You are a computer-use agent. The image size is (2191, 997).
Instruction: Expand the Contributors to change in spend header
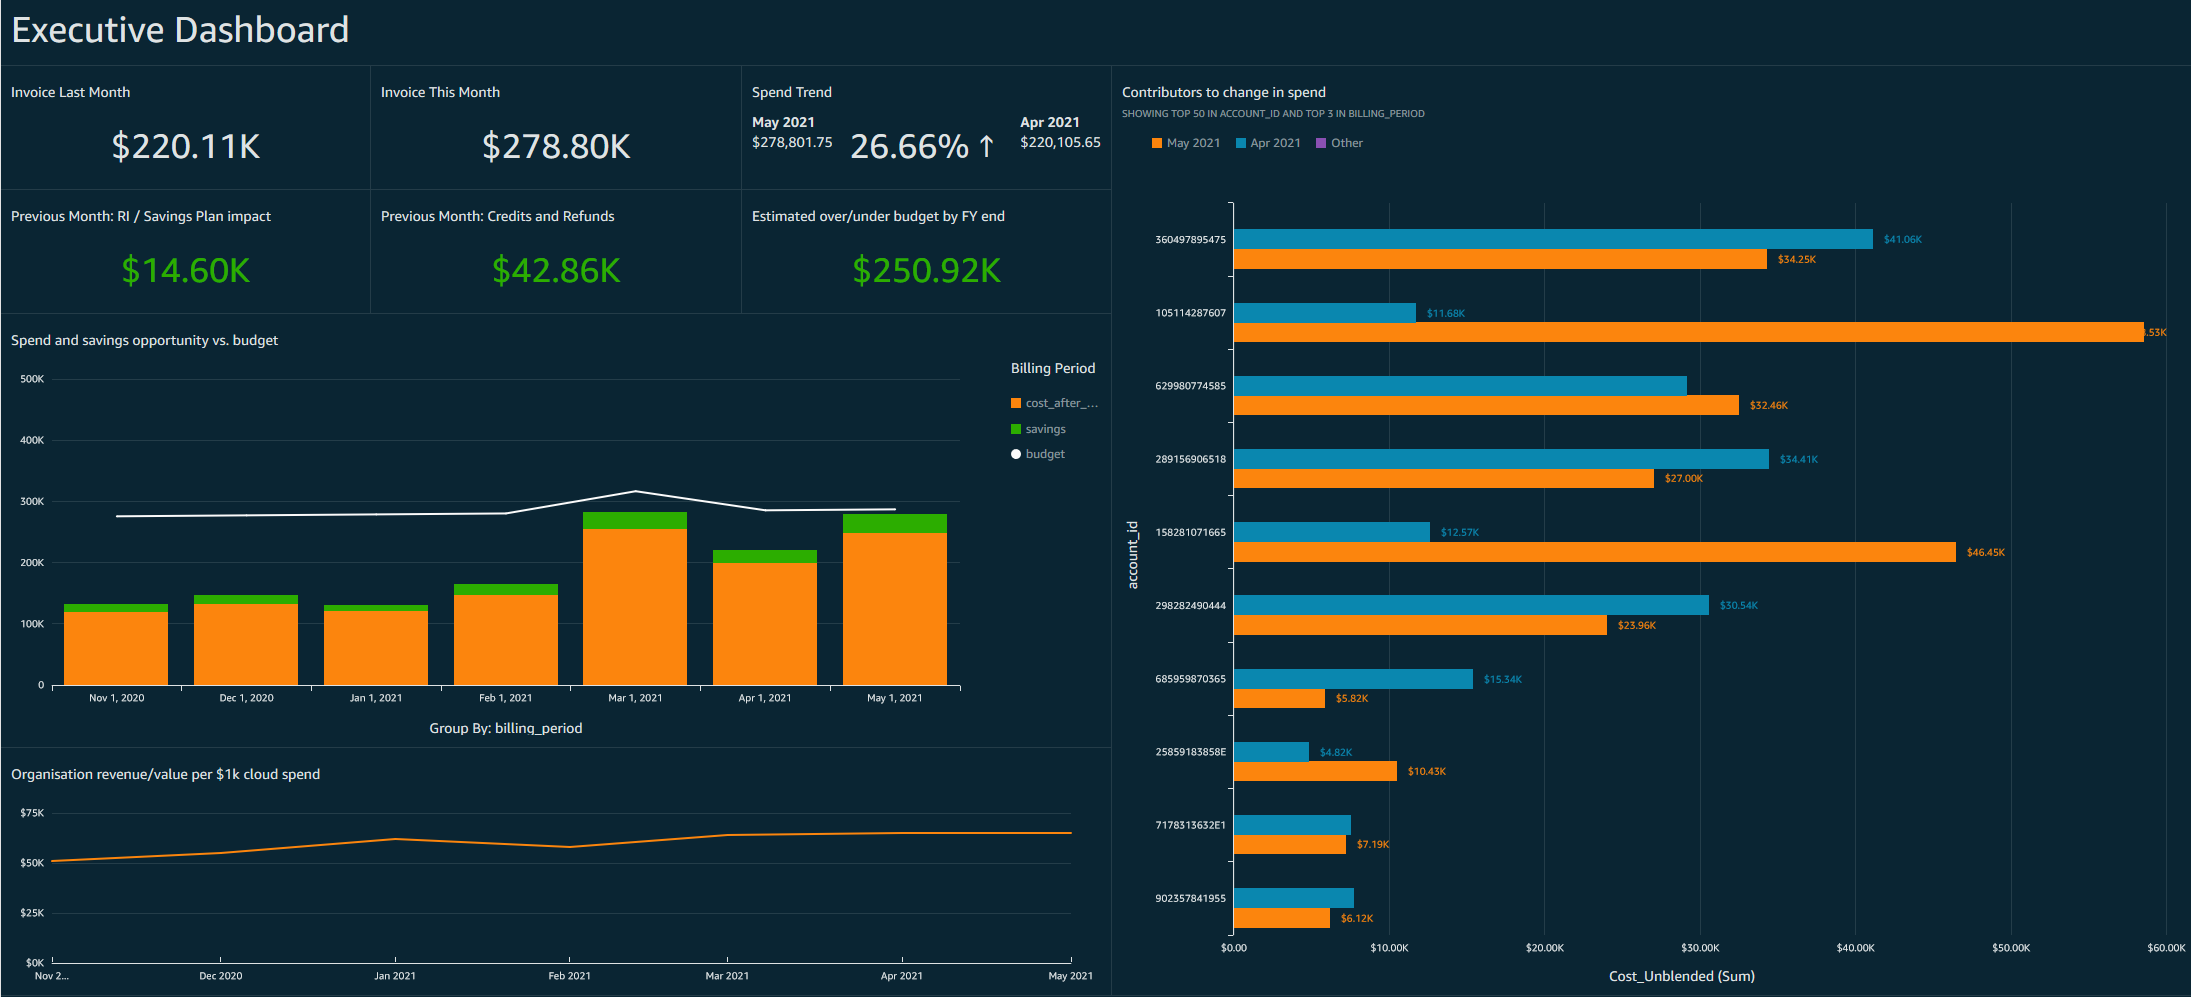coord(1224,91)
